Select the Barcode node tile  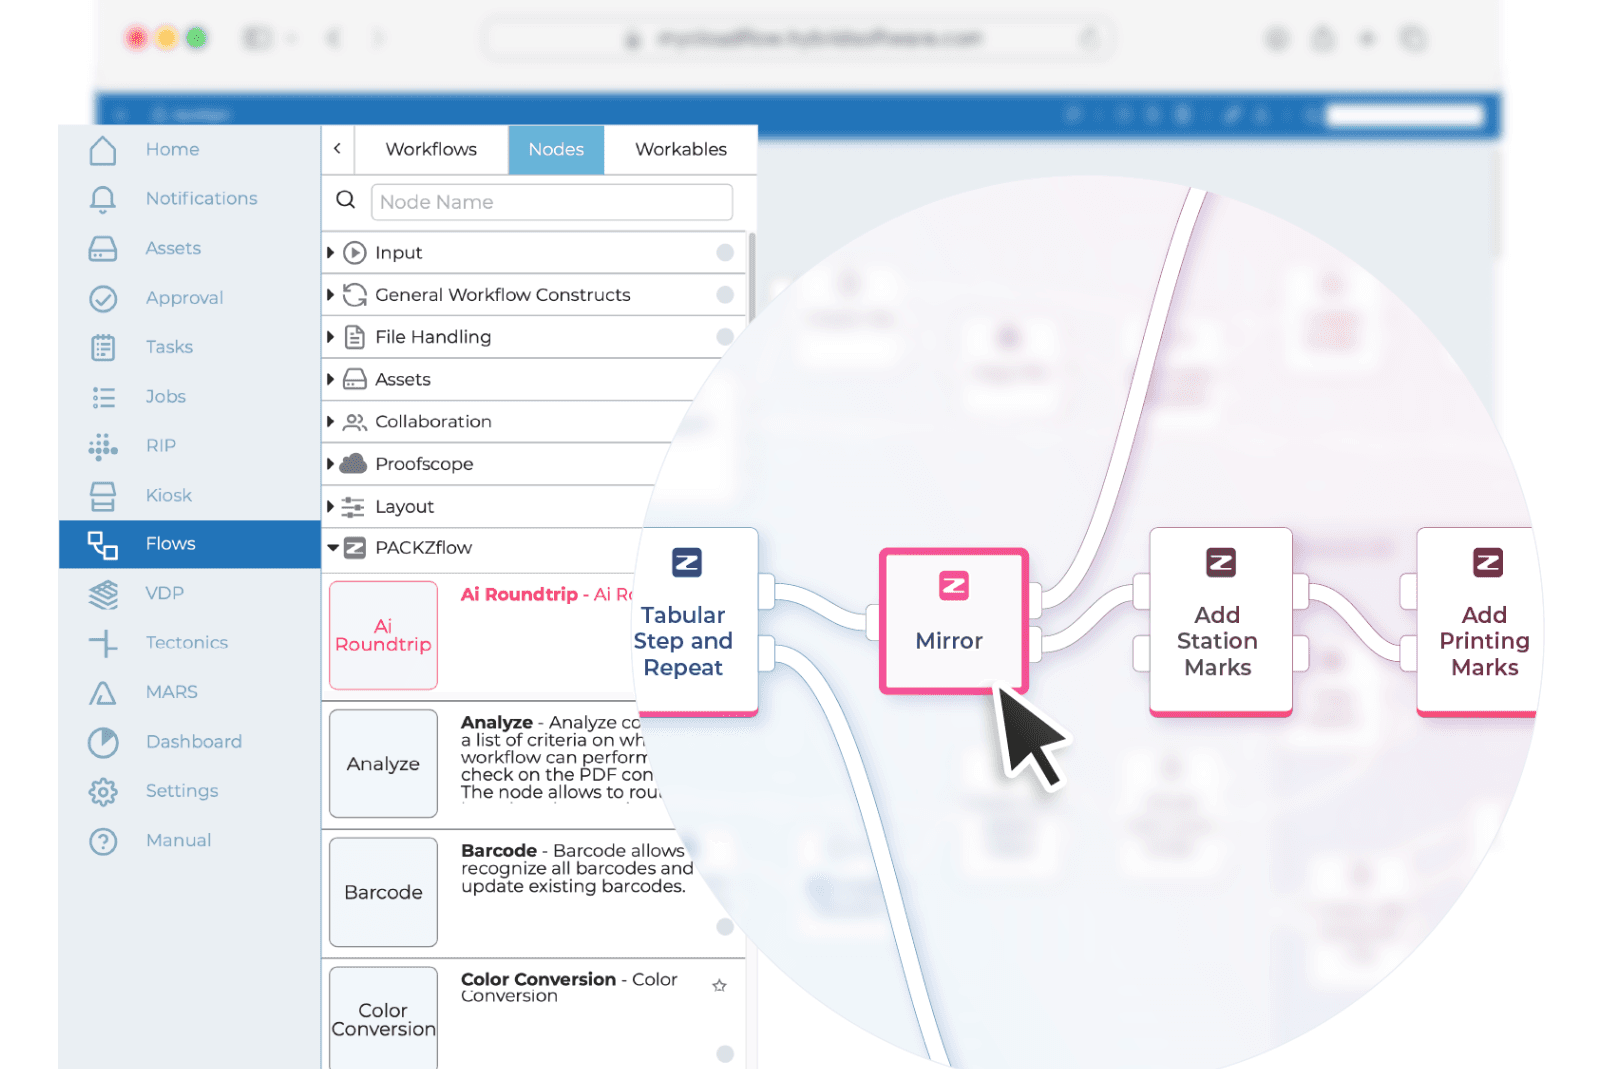point(383,892)
